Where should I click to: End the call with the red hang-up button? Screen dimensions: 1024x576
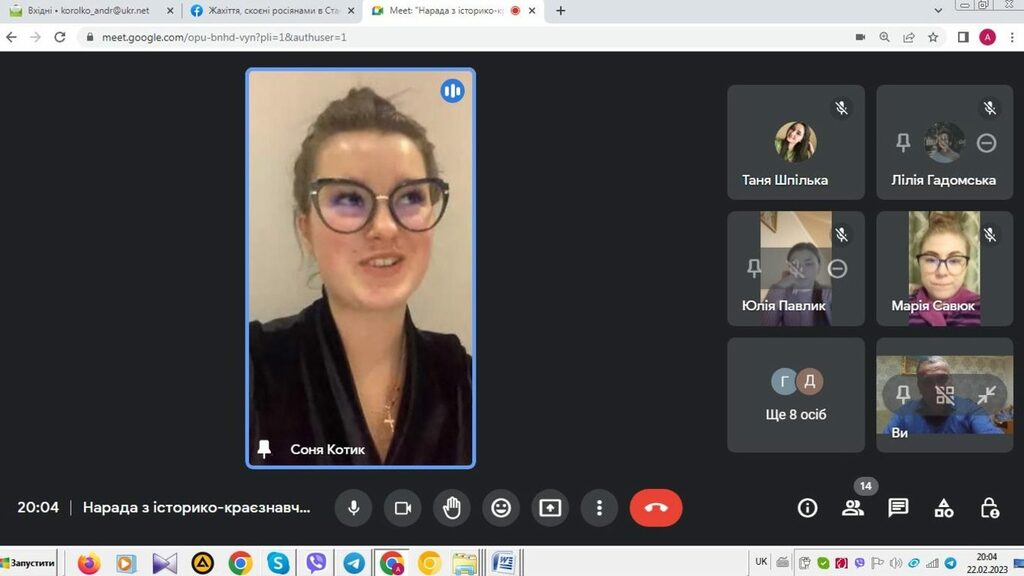coord(656,508)
